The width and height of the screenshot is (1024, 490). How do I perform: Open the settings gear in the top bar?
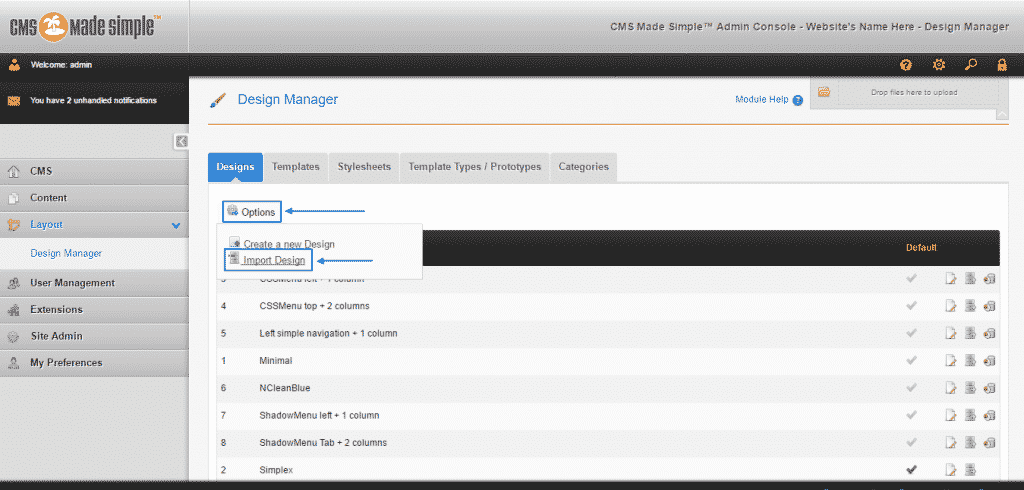pos(939,65)
